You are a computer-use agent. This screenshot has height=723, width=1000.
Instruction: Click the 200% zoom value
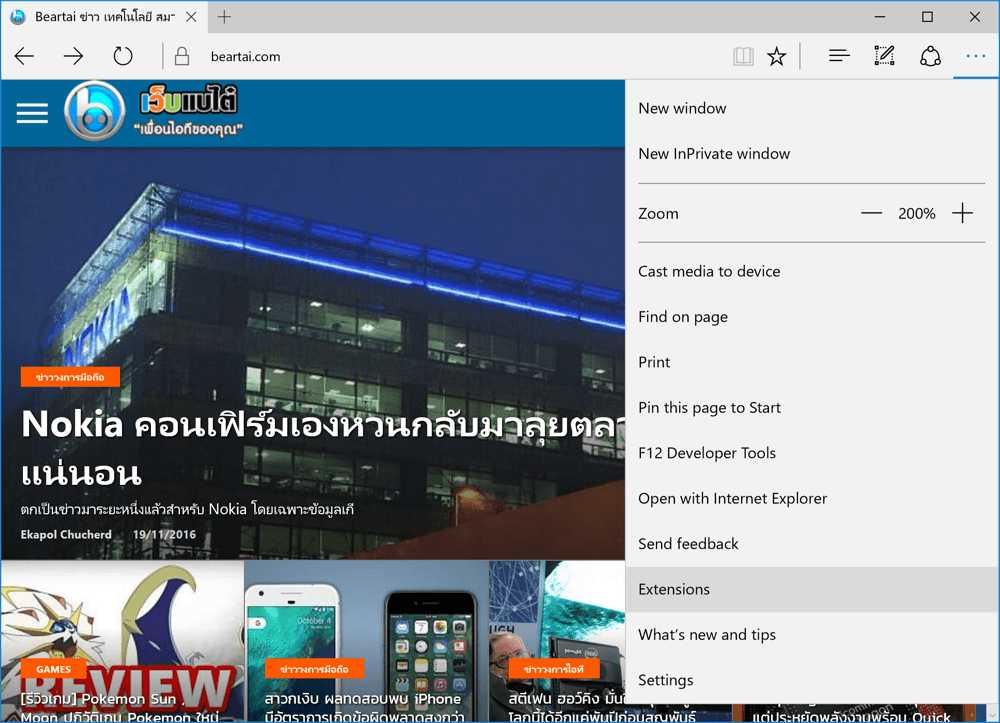pyautogui.click(x=916, y=214)
